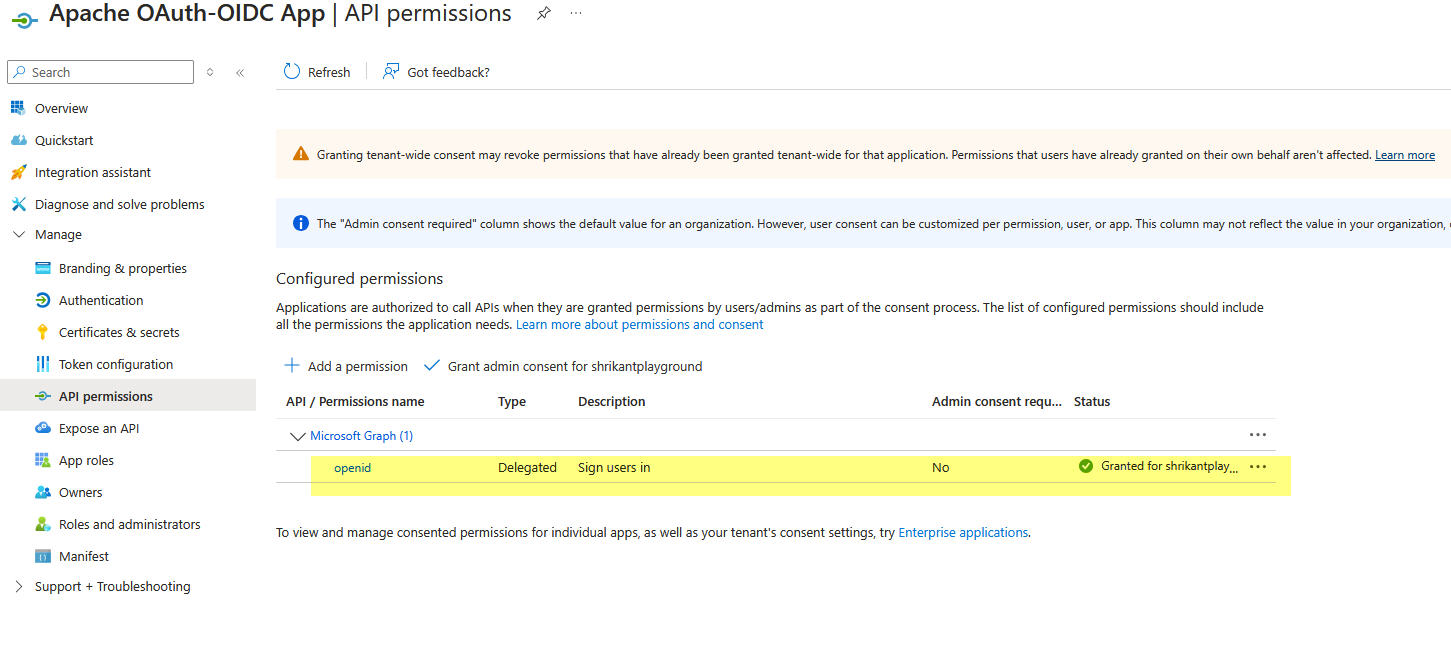The height and width of the screenshot is (665, 1451).
Task: Open the App roles section
Action: (84, 459)
